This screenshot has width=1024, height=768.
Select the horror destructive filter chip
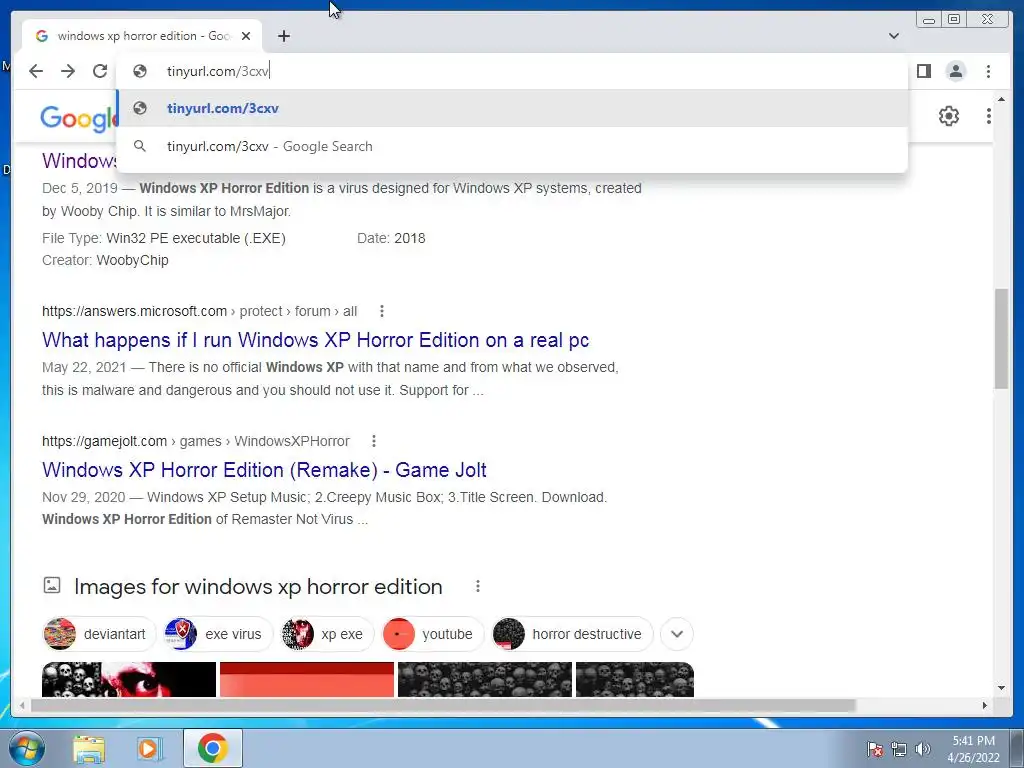point(572,634)
